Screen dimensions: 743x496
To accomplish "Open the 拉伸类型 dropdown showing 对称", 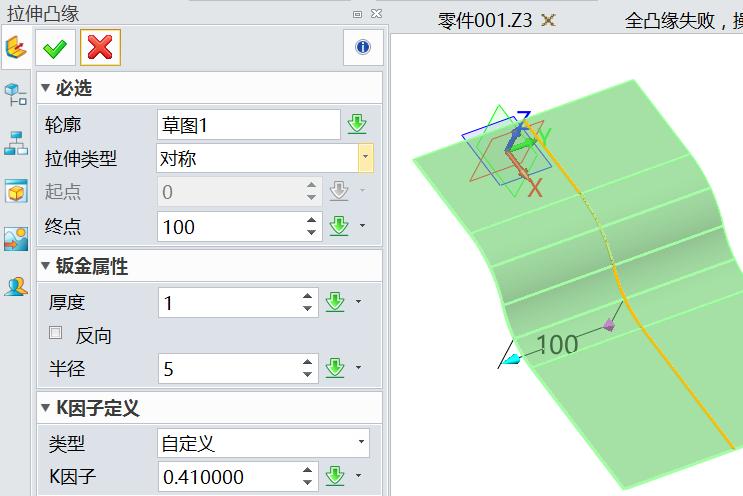I will (x=366, y=158).
